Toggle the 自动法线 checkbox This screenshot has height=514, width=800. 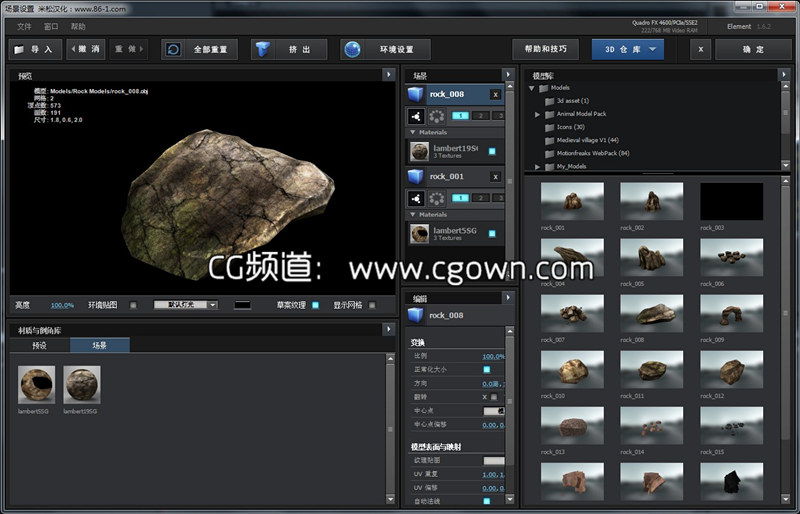tap(487, 501)
